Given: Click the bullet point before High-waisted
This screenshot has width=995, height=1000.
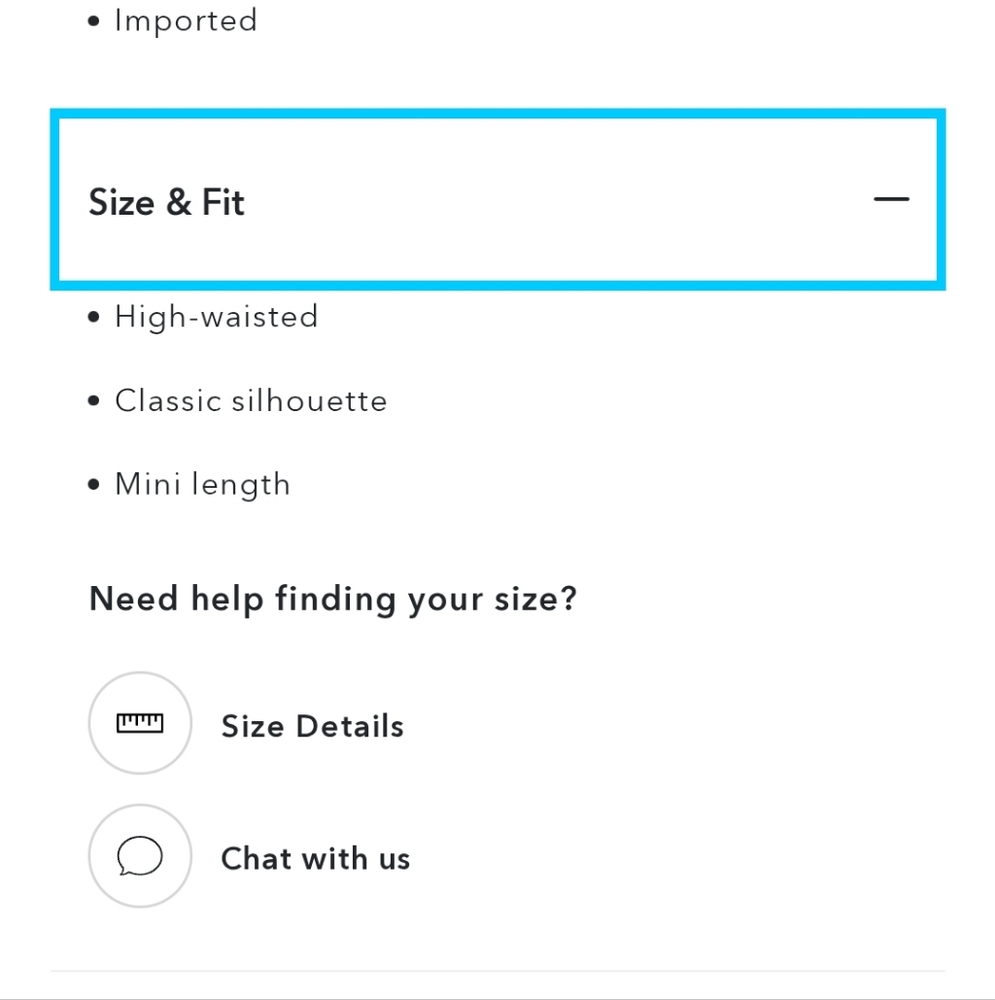Looking at the screenshot, I should tap(94, 318).
